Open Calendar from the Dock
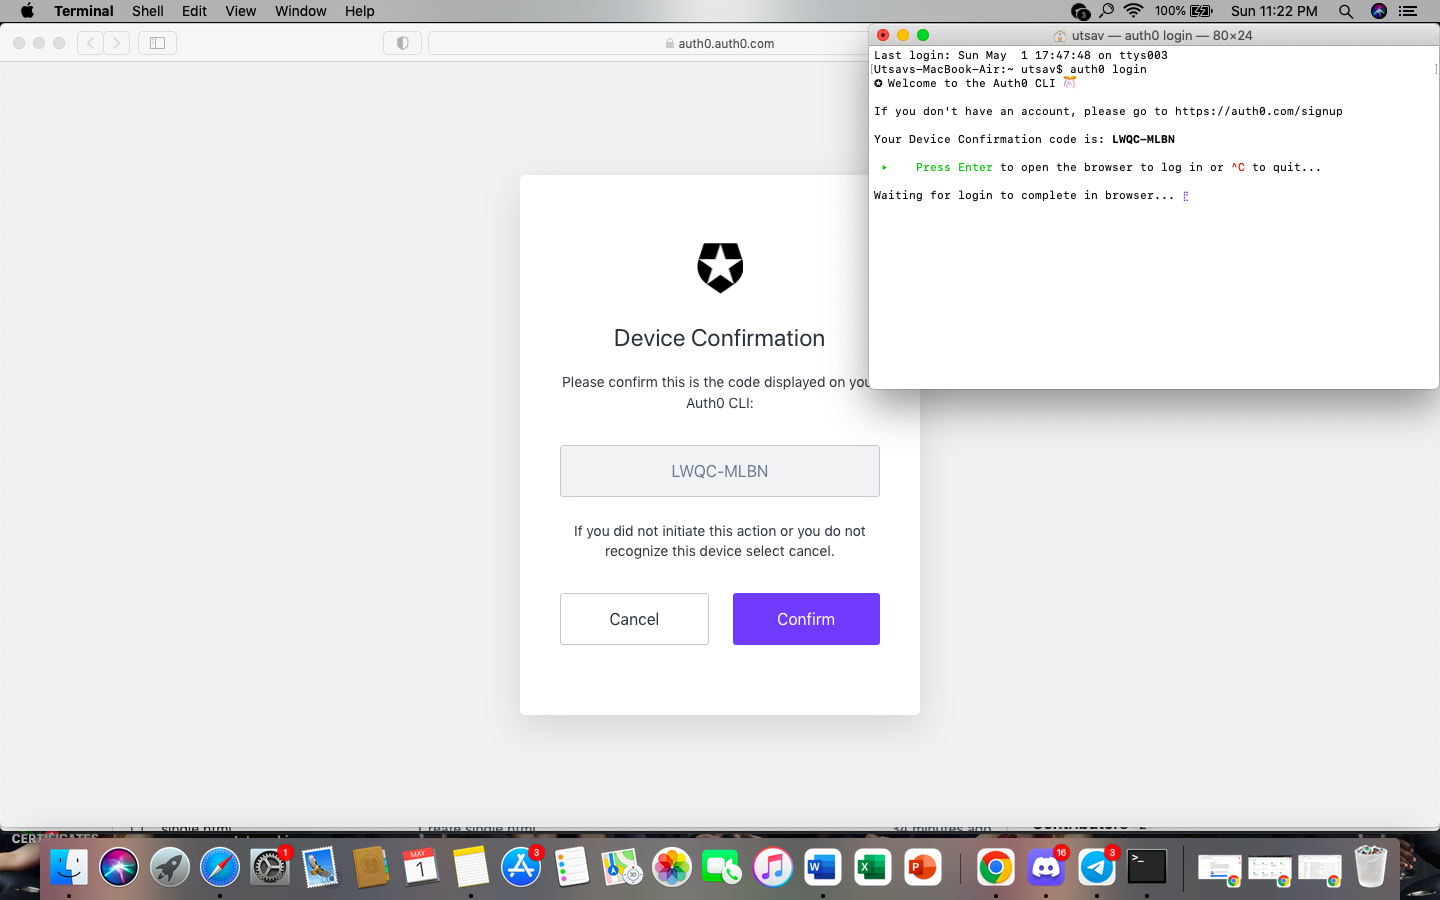The height and width of the screenshot is (900, 1440). pyautogui.click(x=421, y=867)
